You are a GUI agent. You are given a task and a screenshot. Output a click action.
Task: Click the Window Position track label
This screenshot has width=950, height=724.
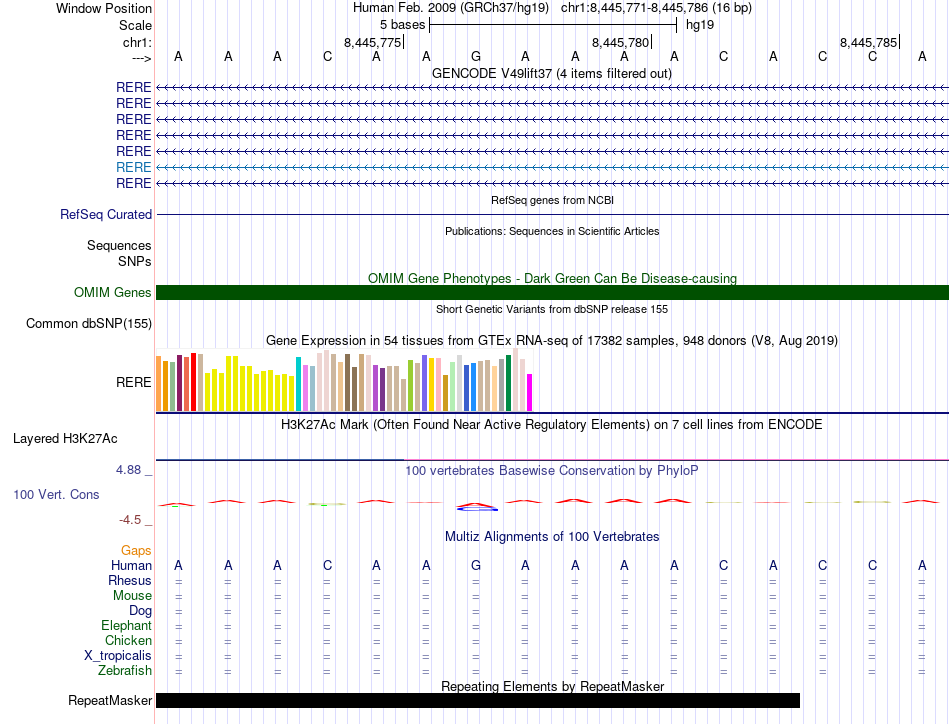(x=104, y=8)
